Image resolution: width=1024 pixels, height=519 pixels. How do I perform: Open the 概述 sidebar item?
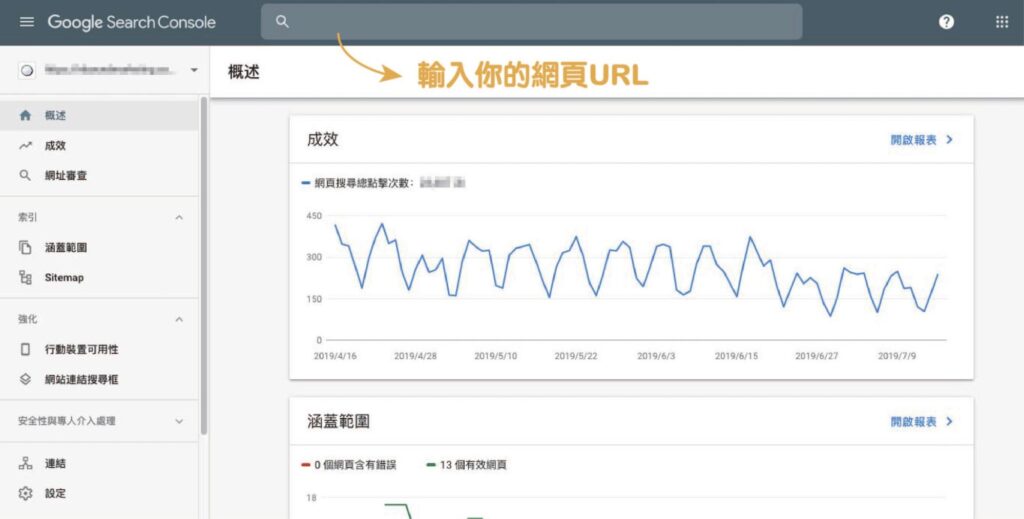(x=99, y=116)
